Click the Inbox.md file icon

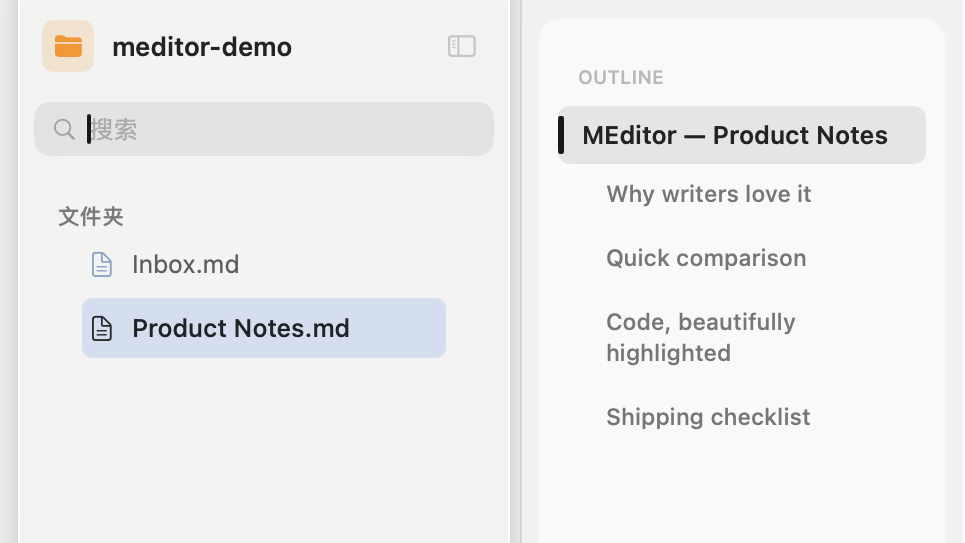tap(102, 265)
